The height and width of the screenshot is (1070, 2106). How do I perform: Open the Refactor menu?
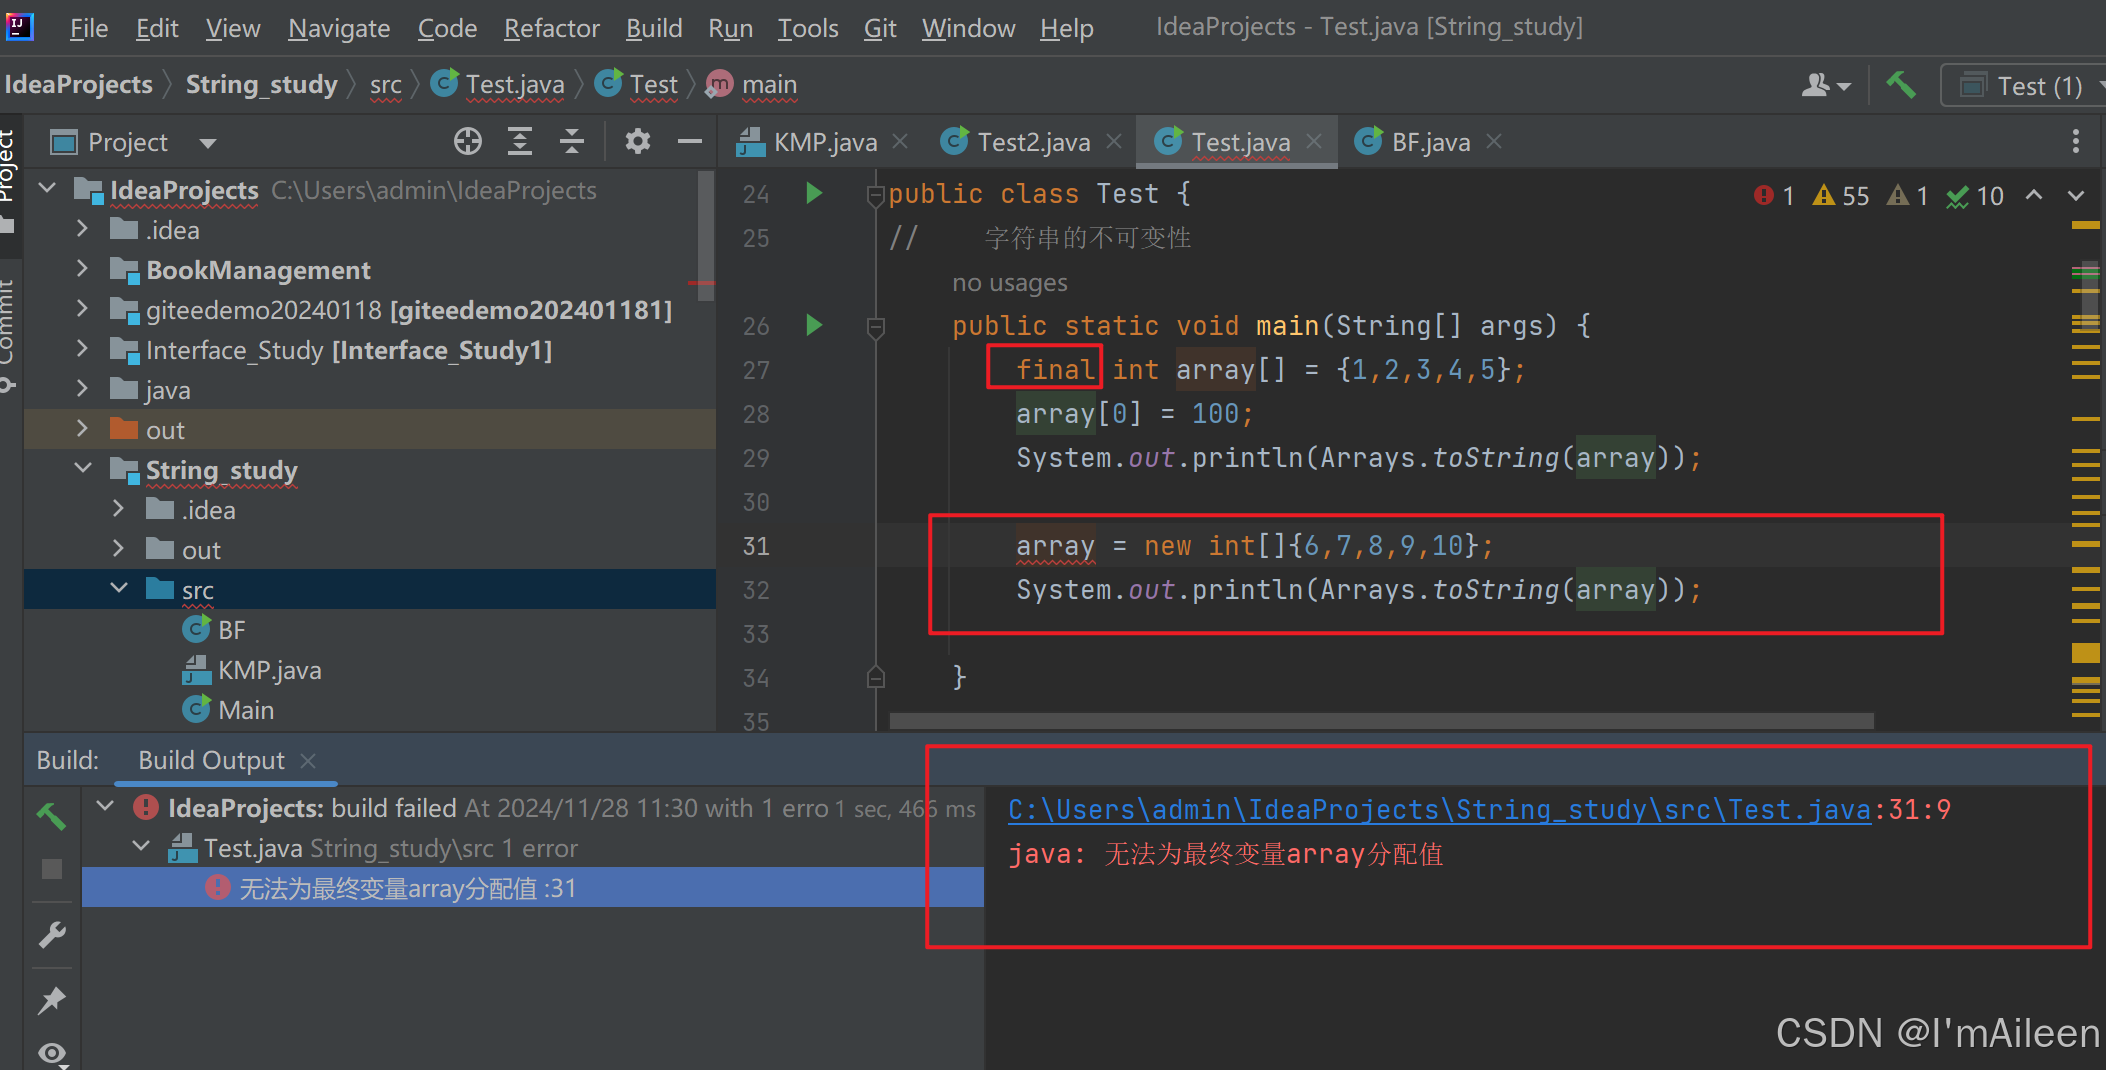coord(551,28)
